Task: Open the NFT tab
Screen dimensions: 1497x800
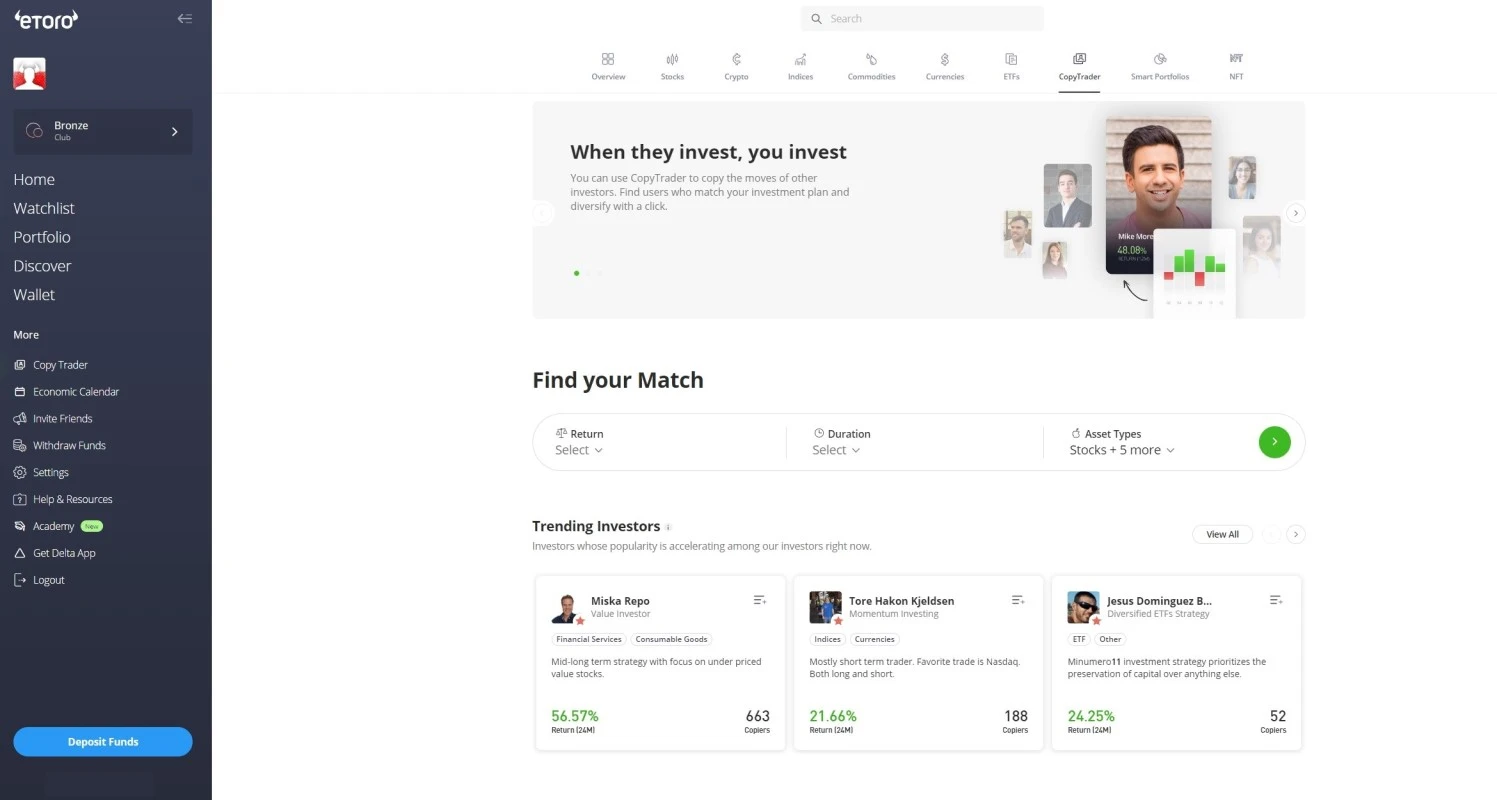Action: 1236,66
